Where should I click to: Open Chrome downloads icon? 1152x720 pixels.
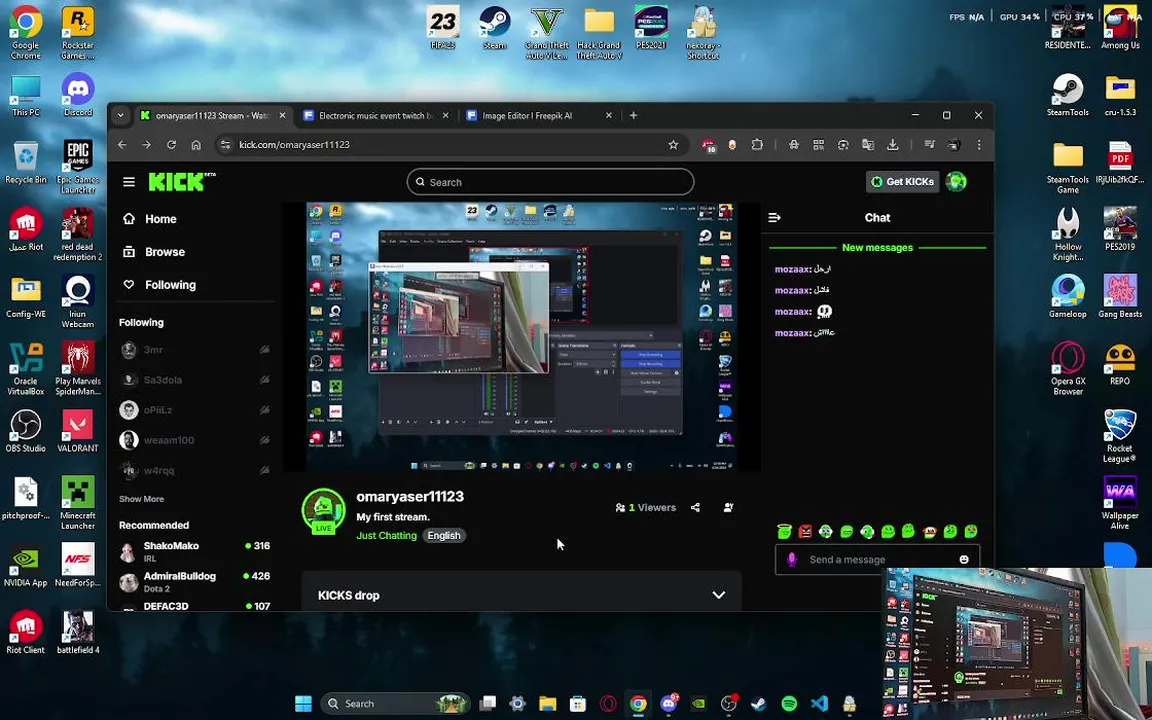893,145
